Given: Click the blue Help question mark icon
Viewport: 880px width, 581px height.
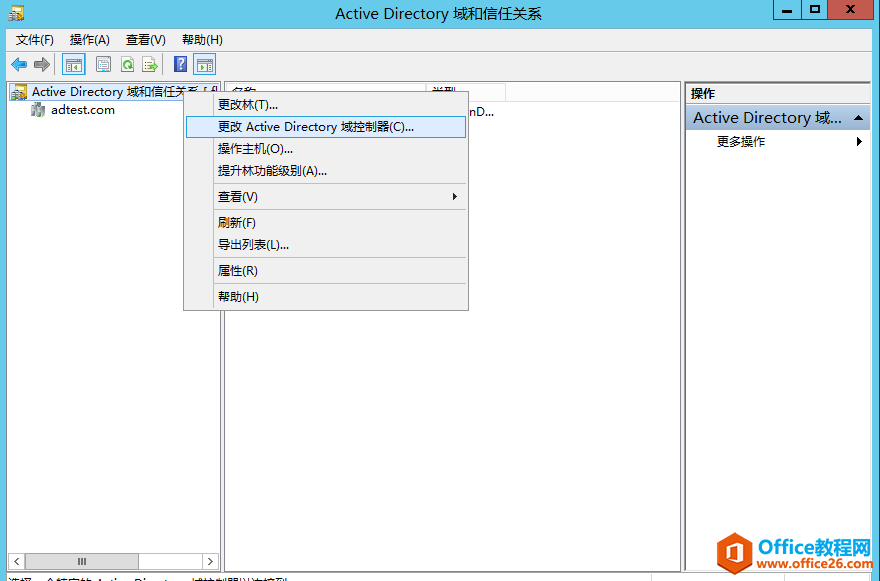Looking at the screenshot, I should [x=180, y=65].
